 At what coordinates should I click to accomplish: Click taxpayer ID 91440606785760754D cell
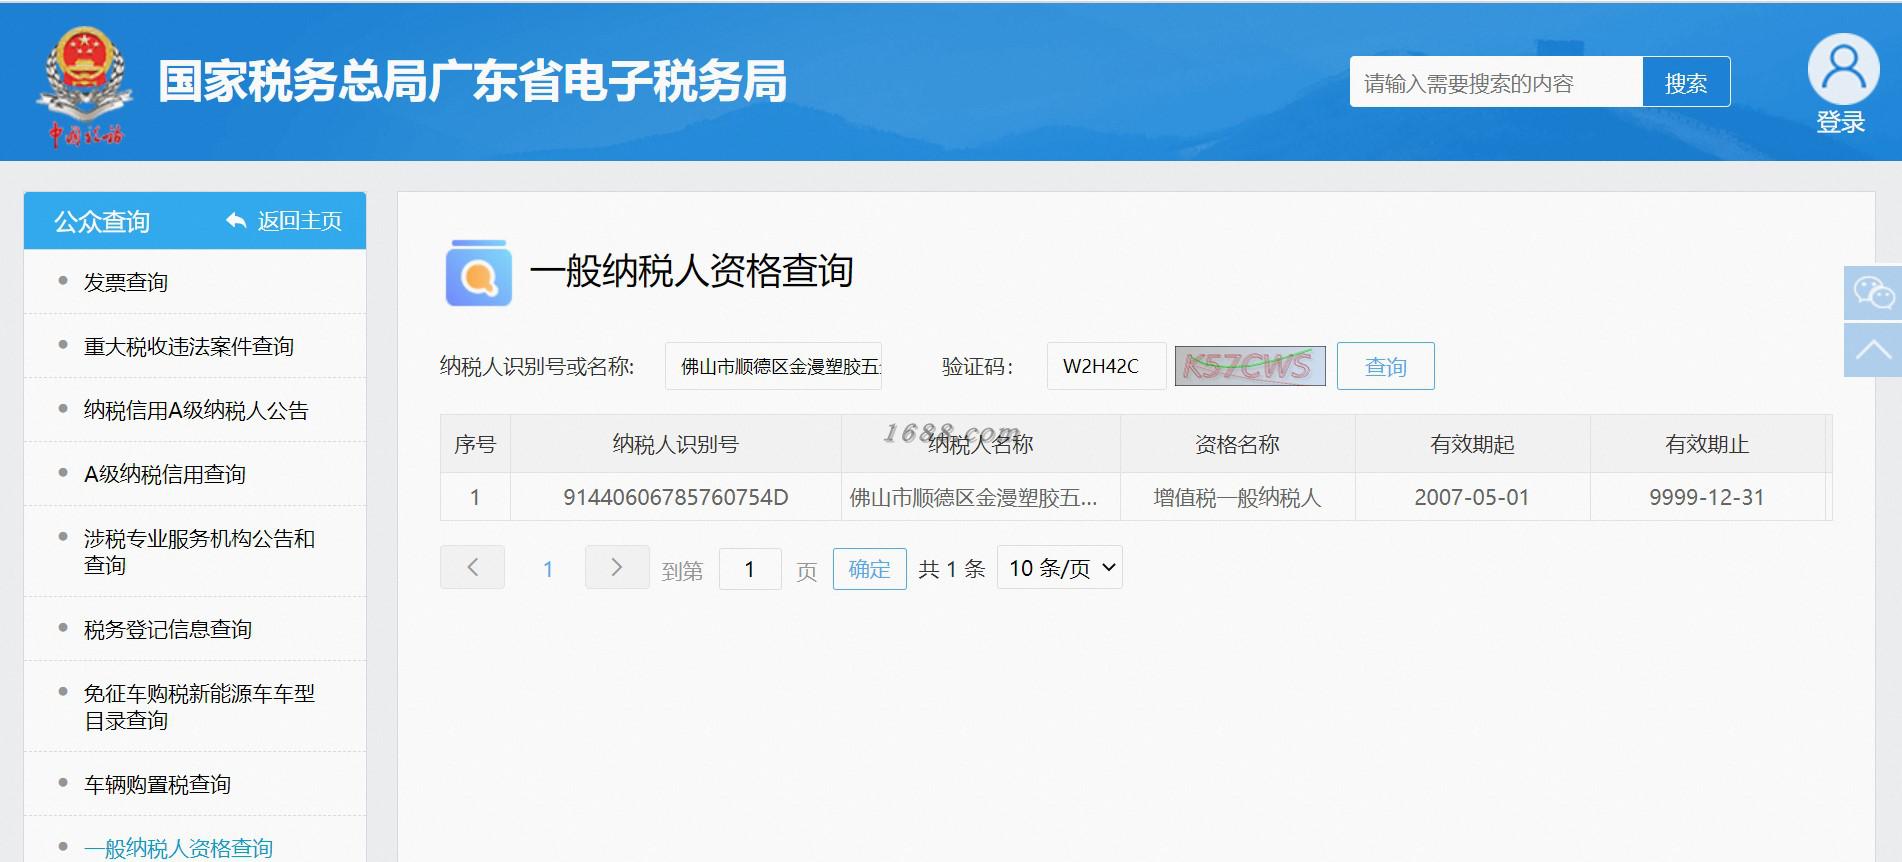click(x=676, y=497)
